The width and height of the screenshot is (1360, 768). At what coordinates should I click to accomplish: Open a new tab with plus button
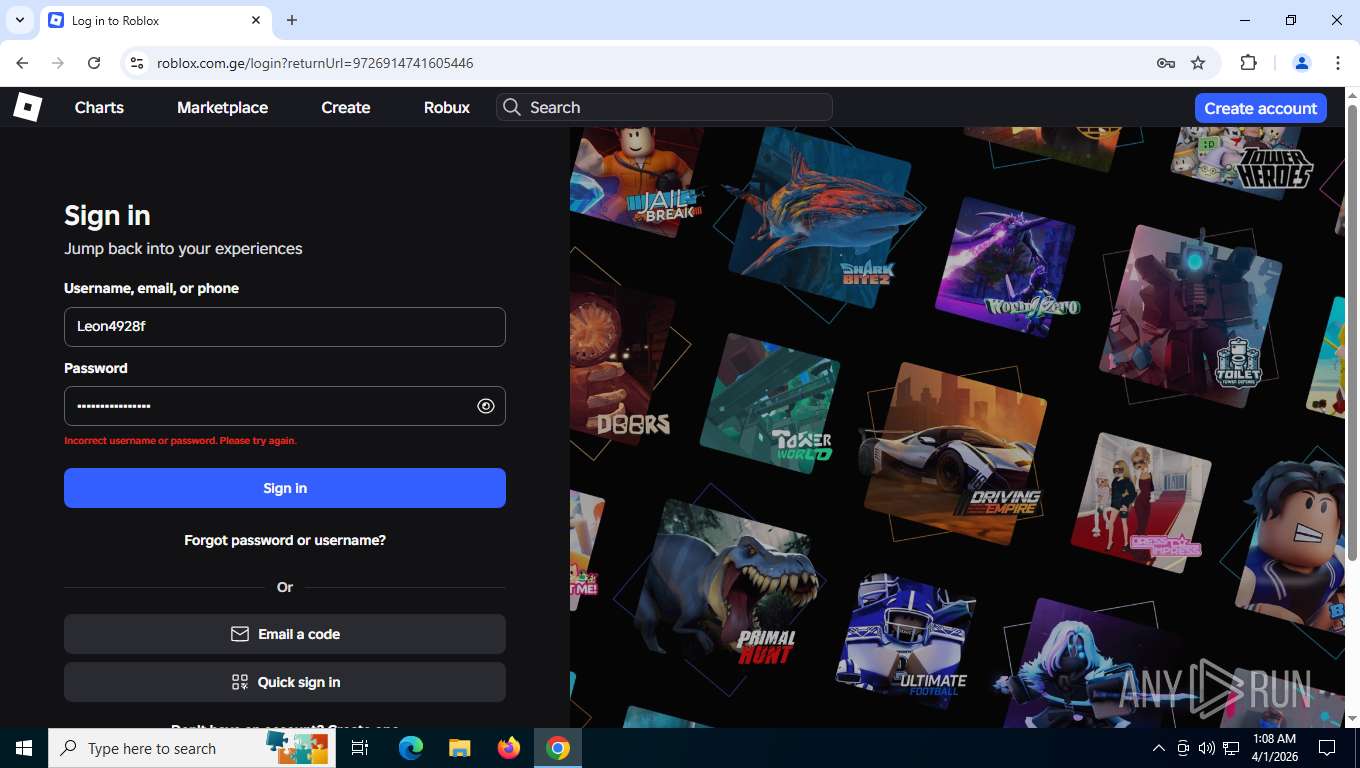[292, 20]
